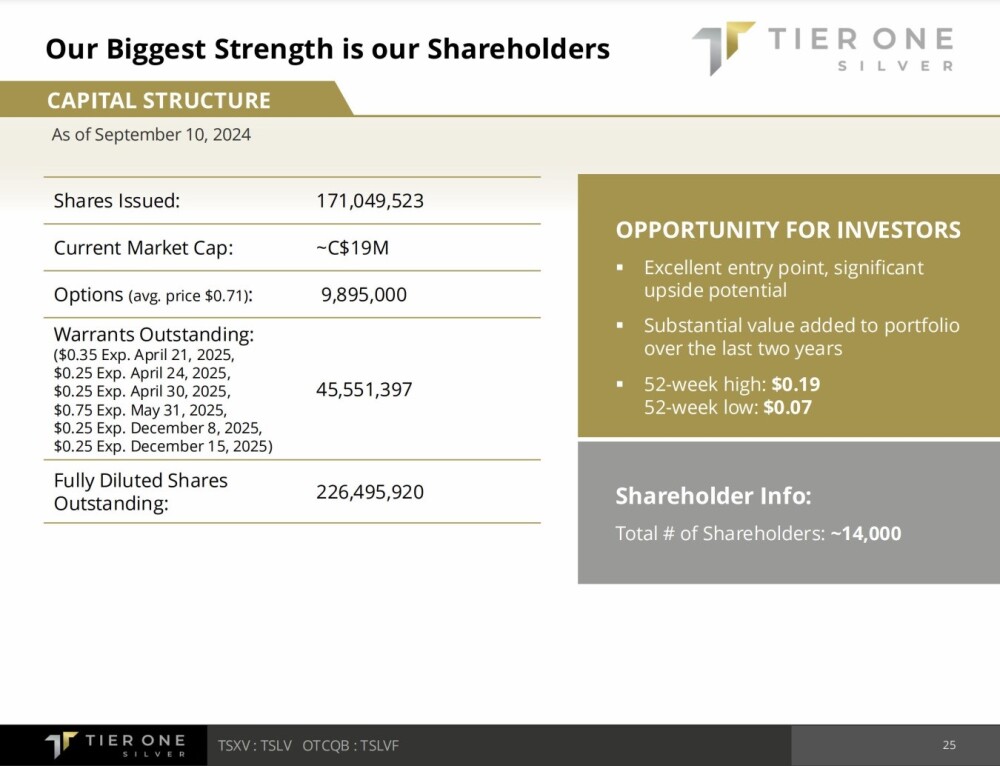Click the Warrants Outstanding row label
The height and width of the screenshot is (766, 1000).
pyautogui.click(x=154, y=333)
